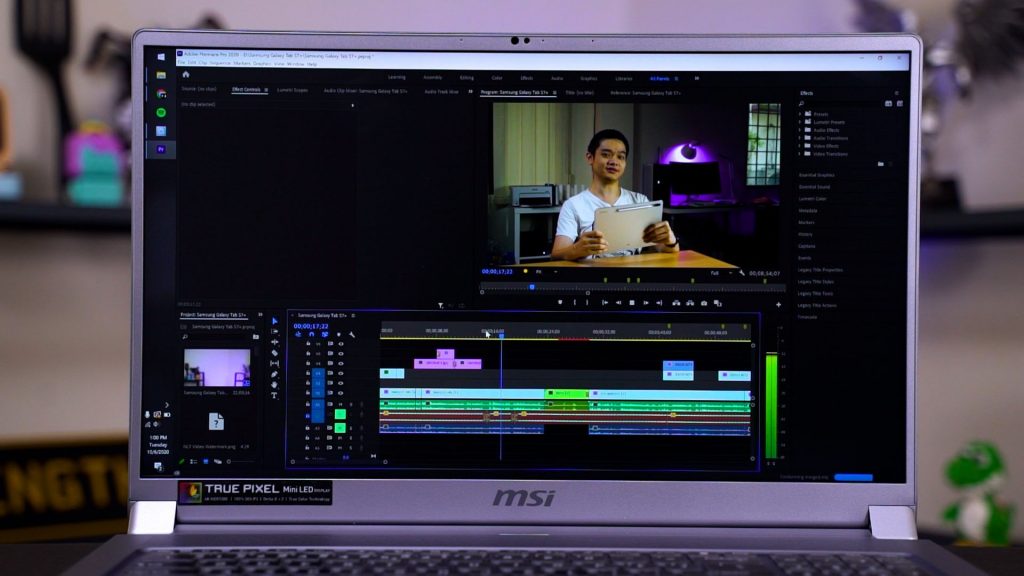This screenshot has width=1024, height=576.
Task: Switch Project panel to List view
Action: (x=193, y=461)
